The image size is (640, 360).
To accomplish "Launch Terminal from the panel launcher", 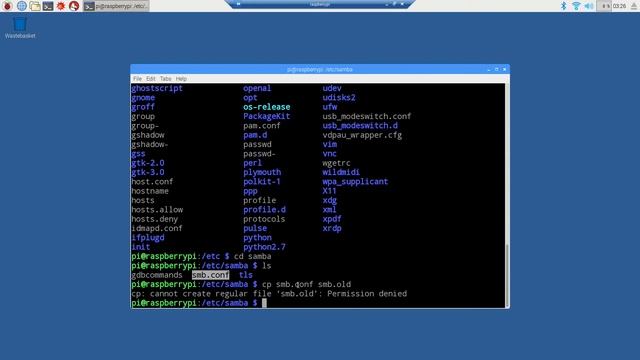I will point(48,6).
